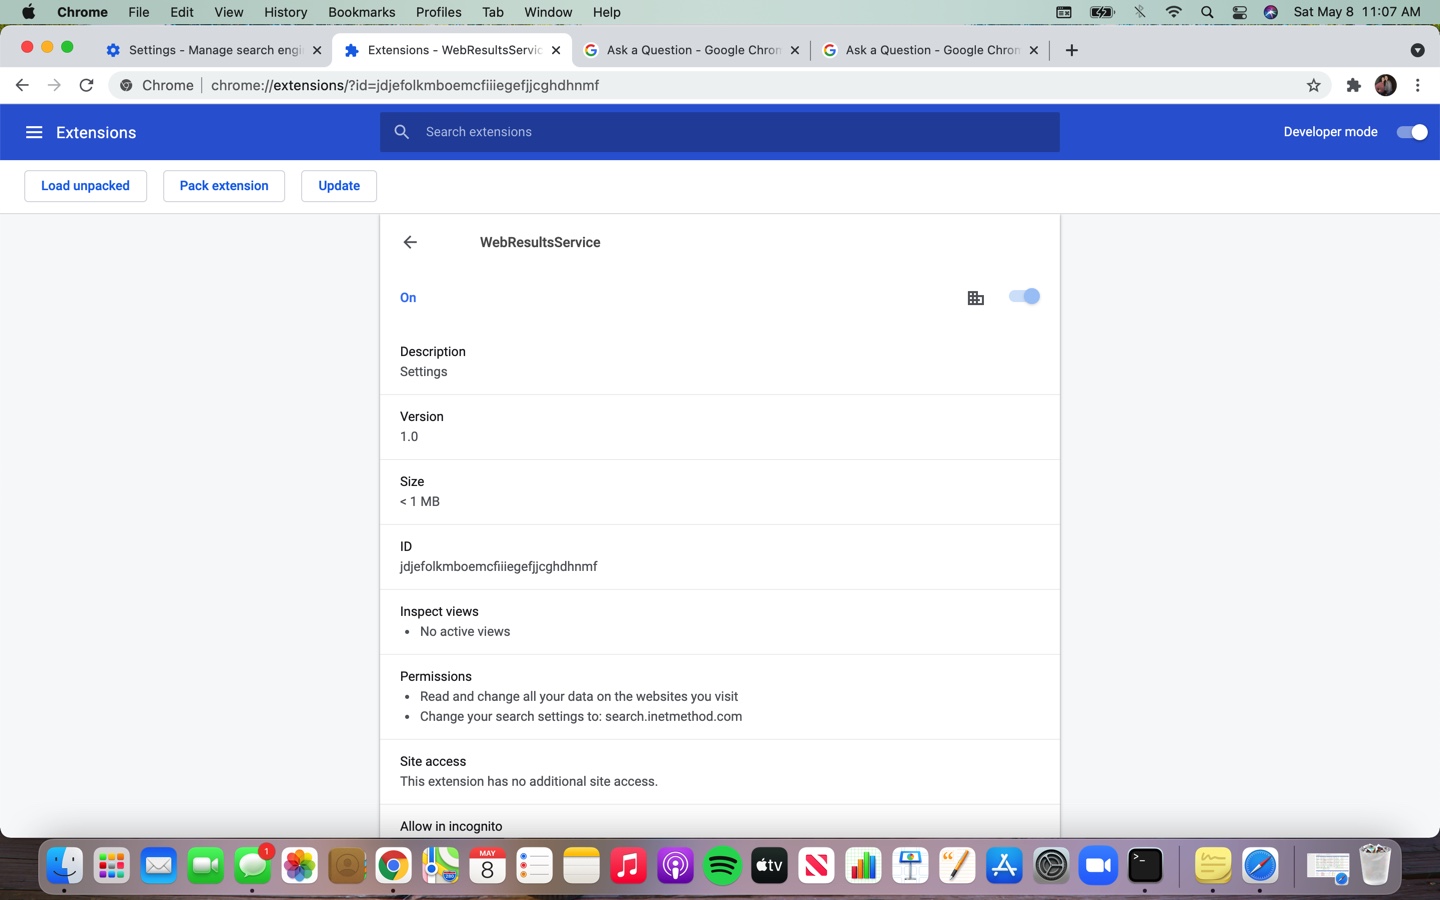Click the address bar URL
Screen dimensions: 1440x900
[x=405, y=85]
